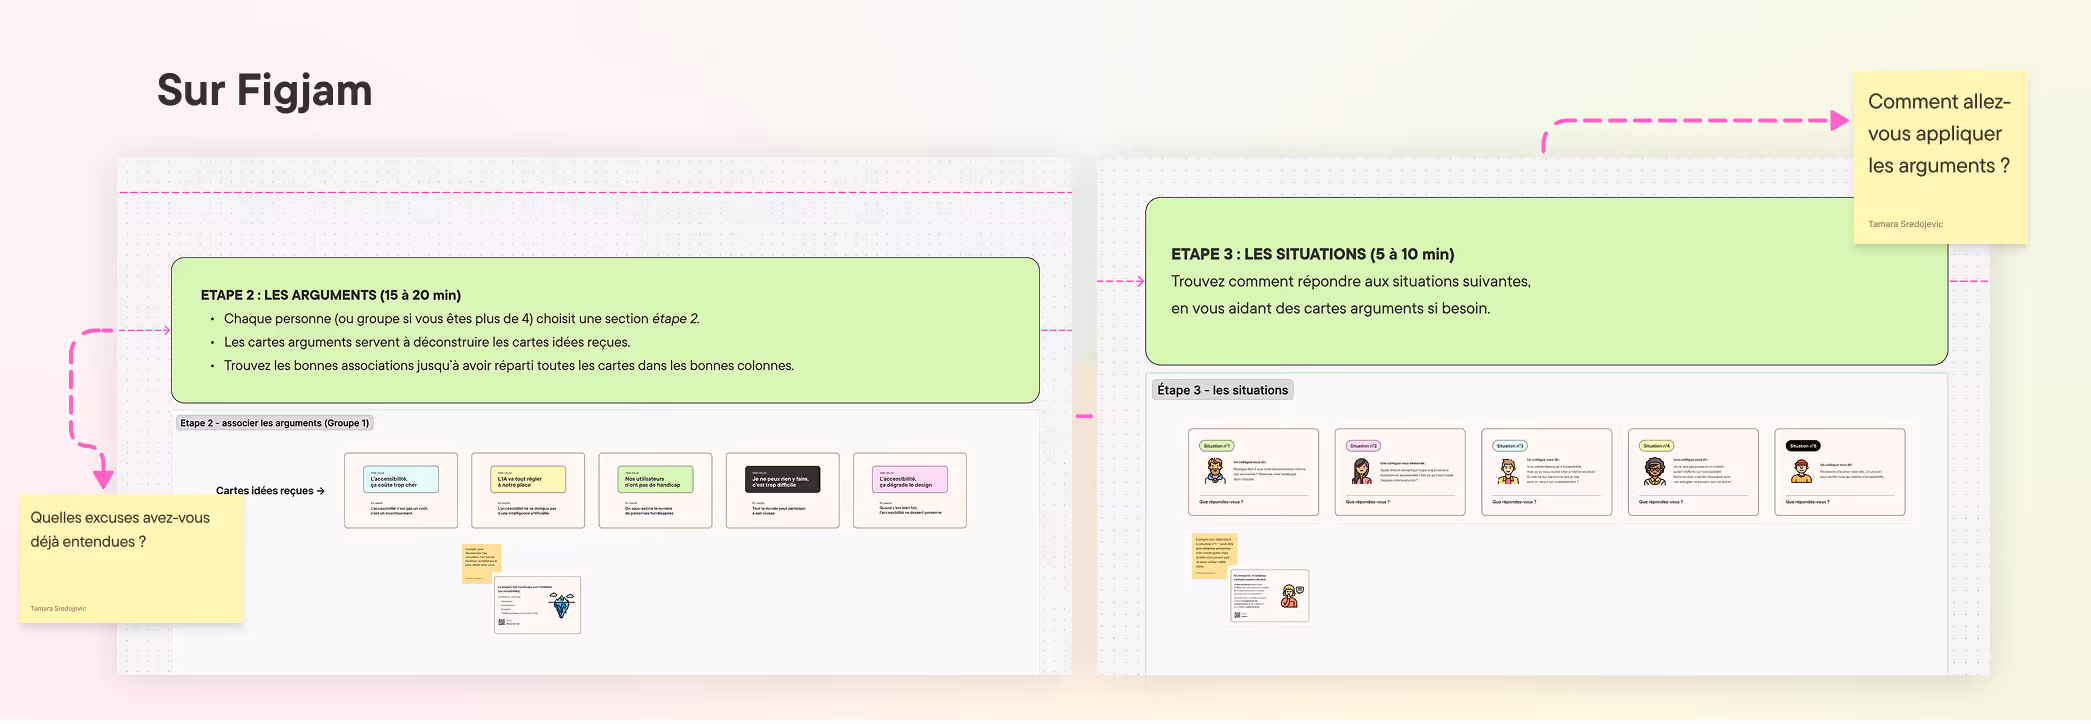Image resolution: width=2091 pixels, height=724 pixels.
Task: Select the Situation n°2 pink tag
Action: (1364, 446)
